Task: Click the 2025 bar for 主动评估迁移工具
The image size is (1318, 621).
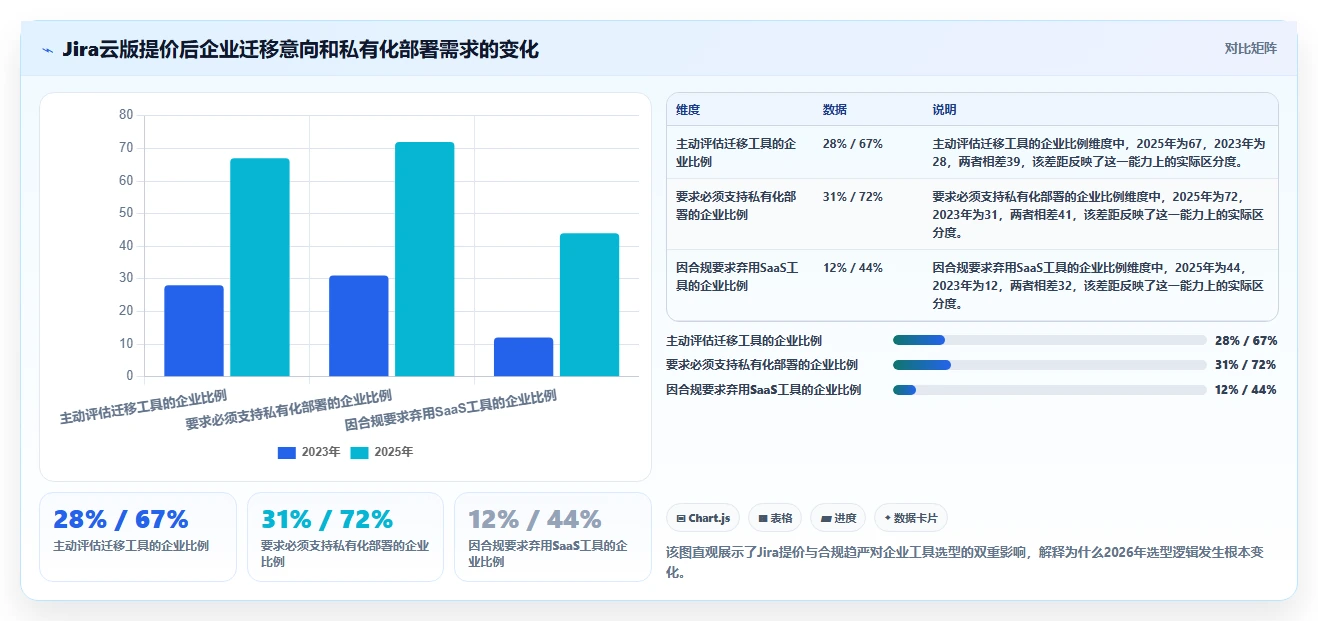Action: tap(260, 267)
